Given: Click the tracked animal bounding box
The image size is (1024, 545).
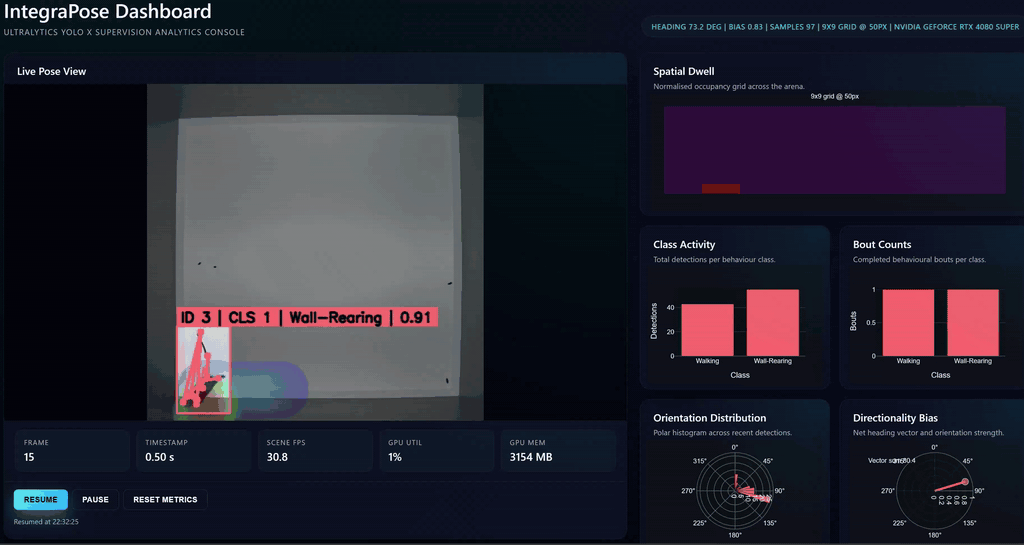Looking at the screenshot, I should coord(204,370).
